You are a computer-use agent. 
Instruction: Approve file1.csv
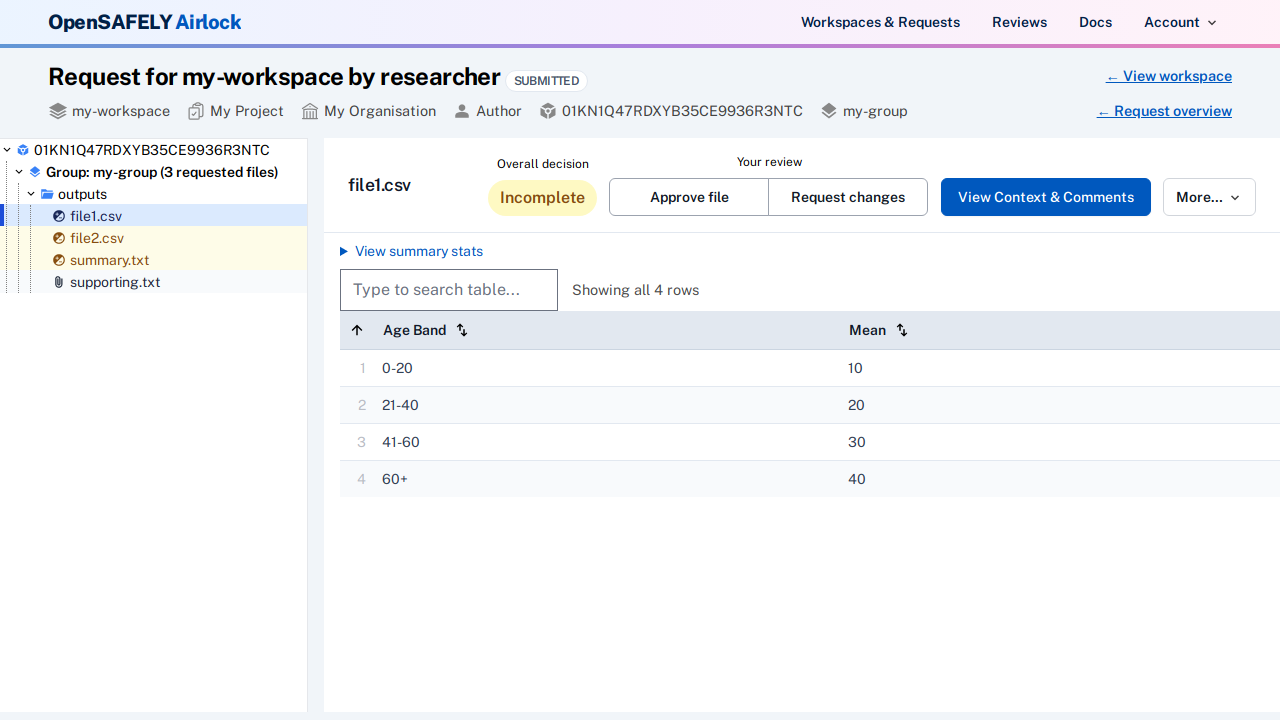[688, 197]
